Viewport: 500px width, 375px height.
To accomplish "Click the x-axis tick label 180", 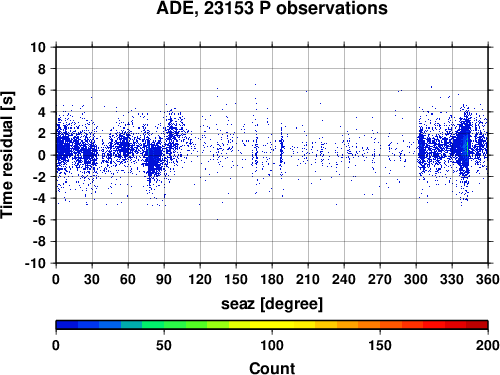I will (x=272, y=279).
